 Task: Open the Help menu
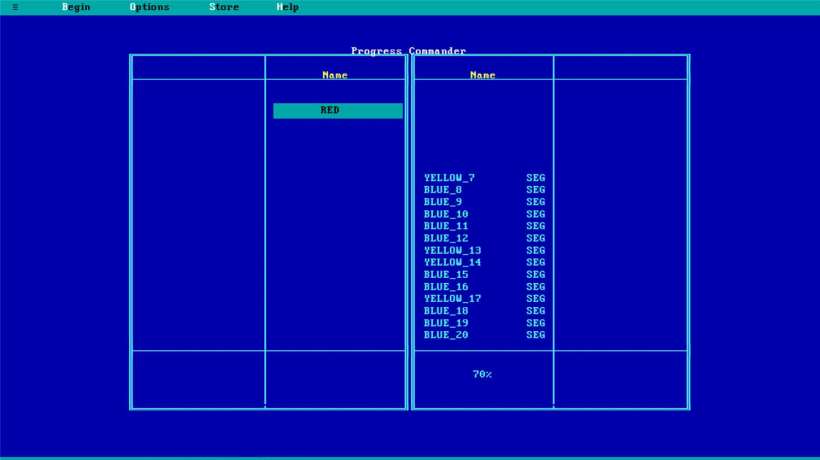coord(287,7)
